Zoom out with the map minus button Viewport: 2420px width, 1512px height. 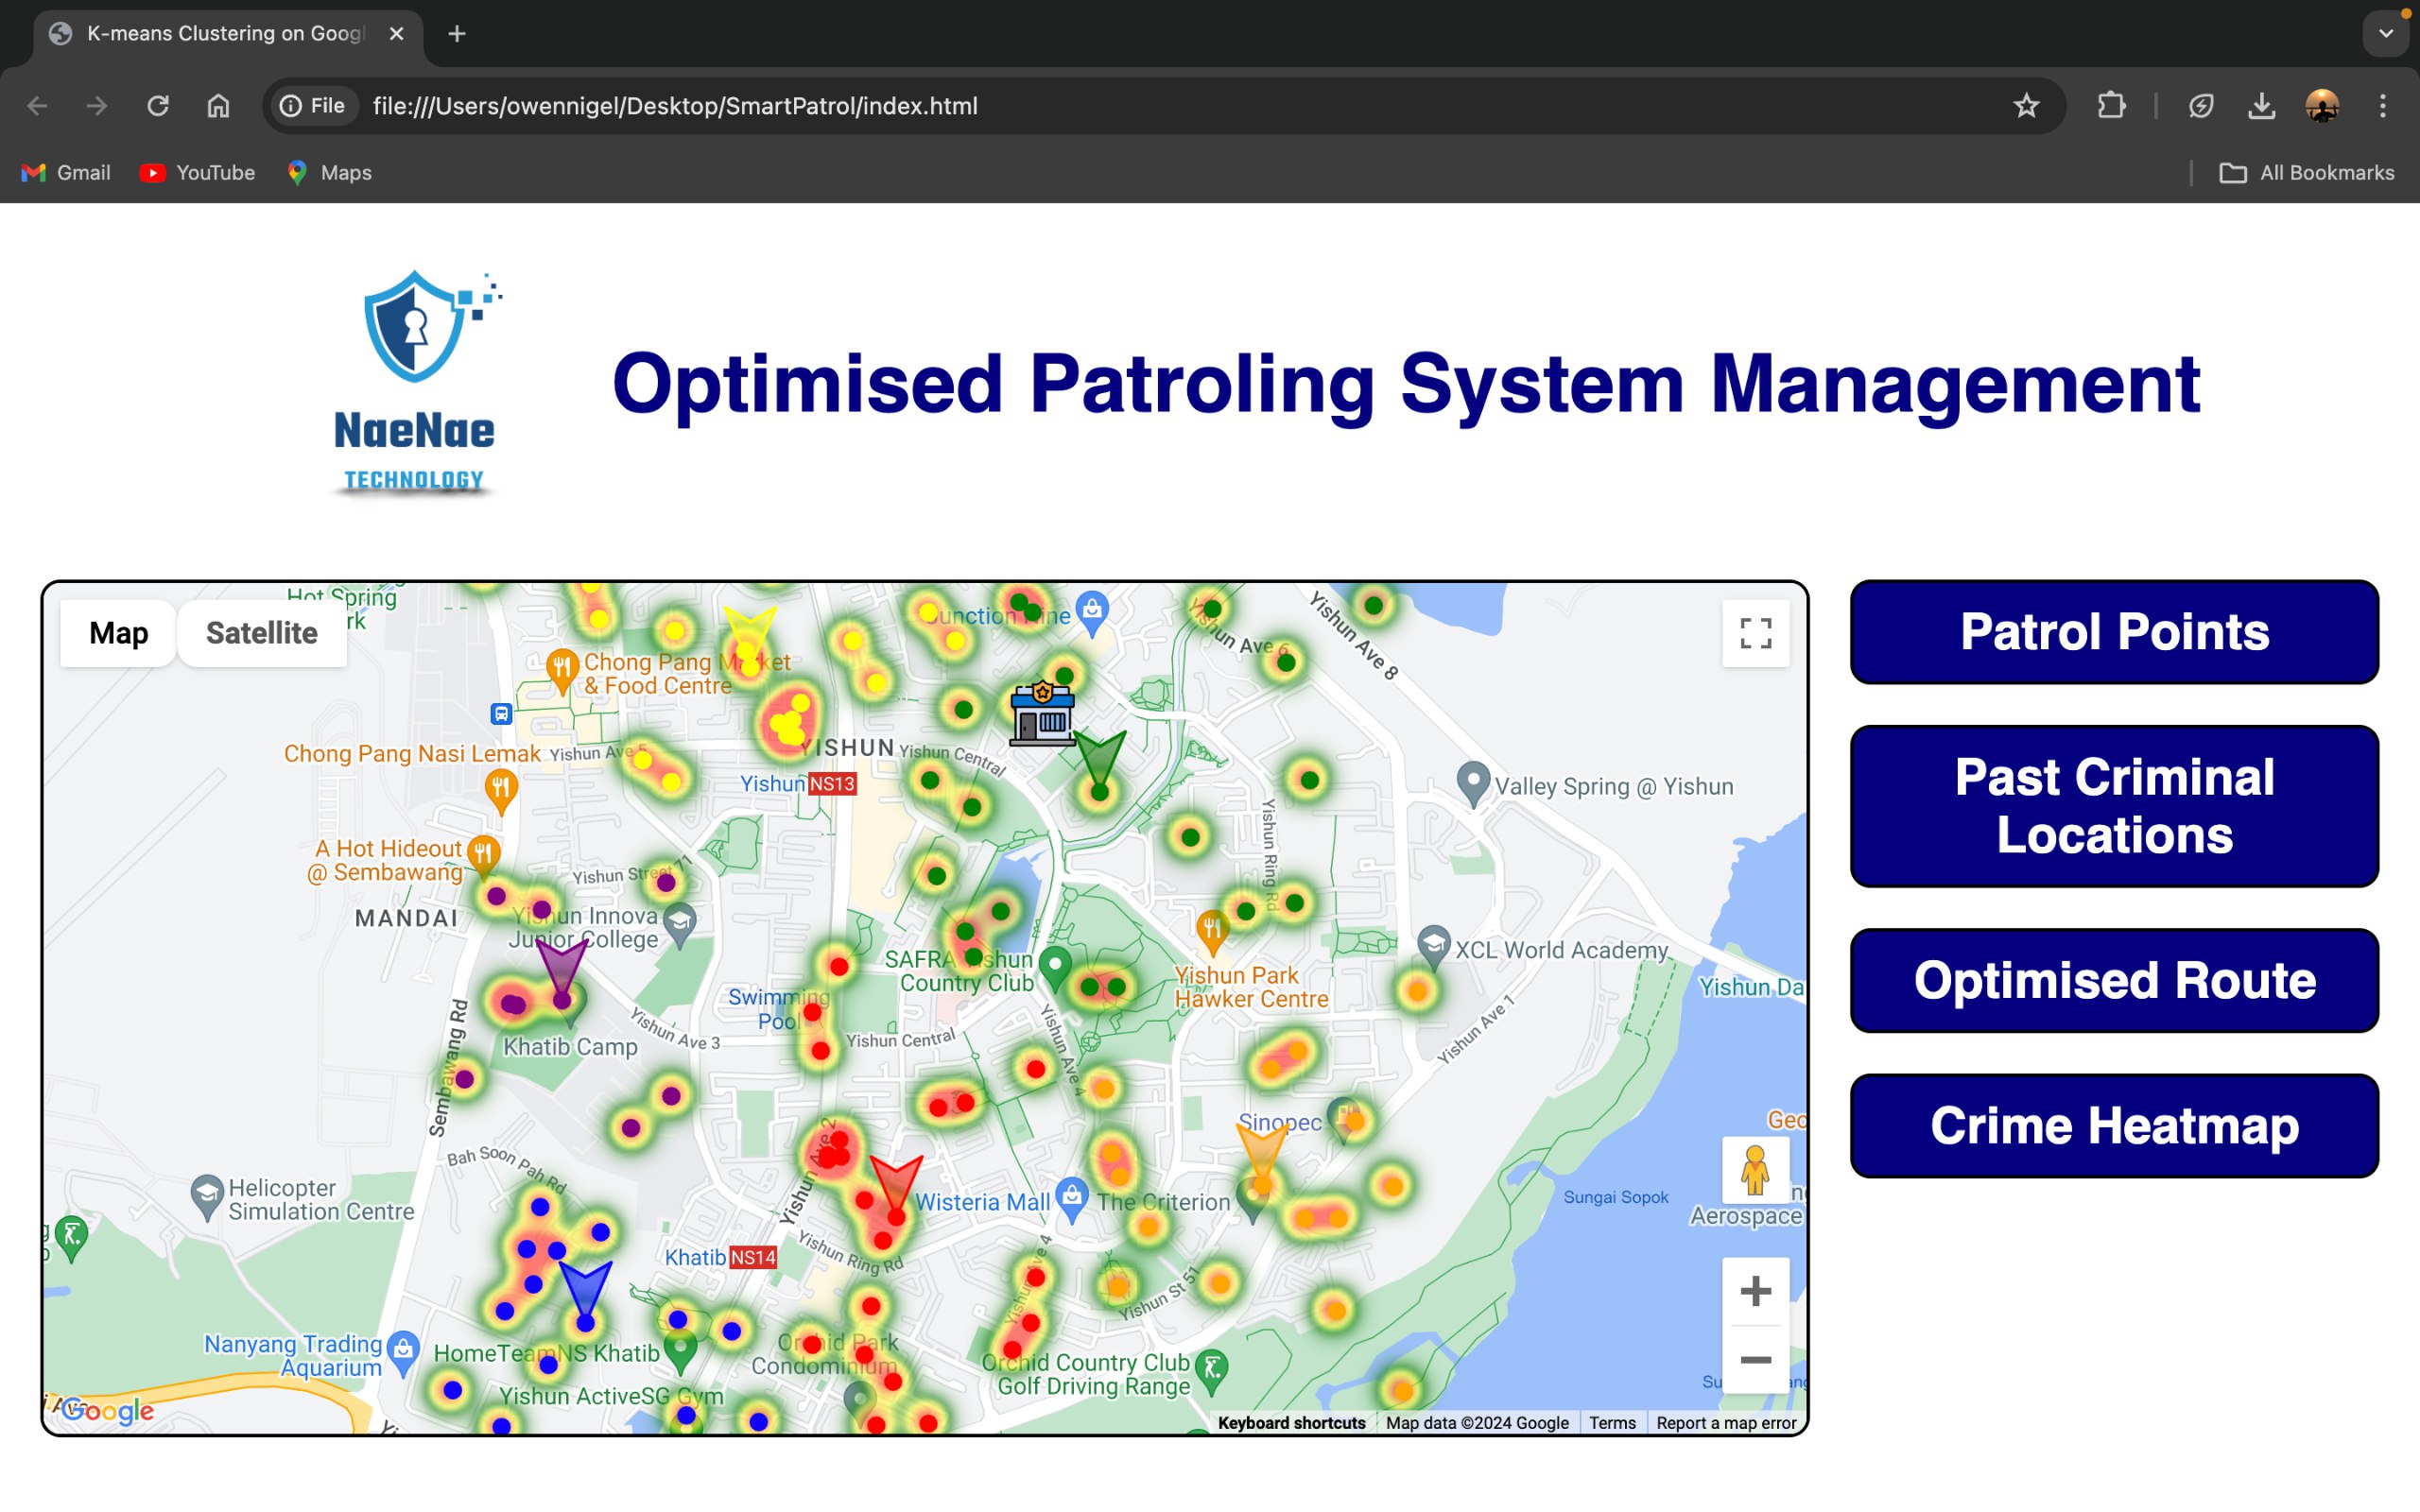click(x=1755, y=1360)
